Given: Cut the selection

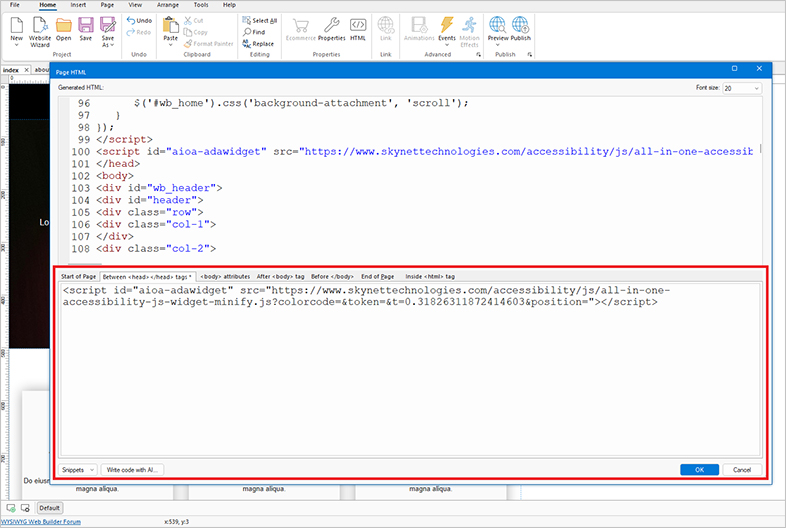Looking at the screenshot, I should pos(193,21).
